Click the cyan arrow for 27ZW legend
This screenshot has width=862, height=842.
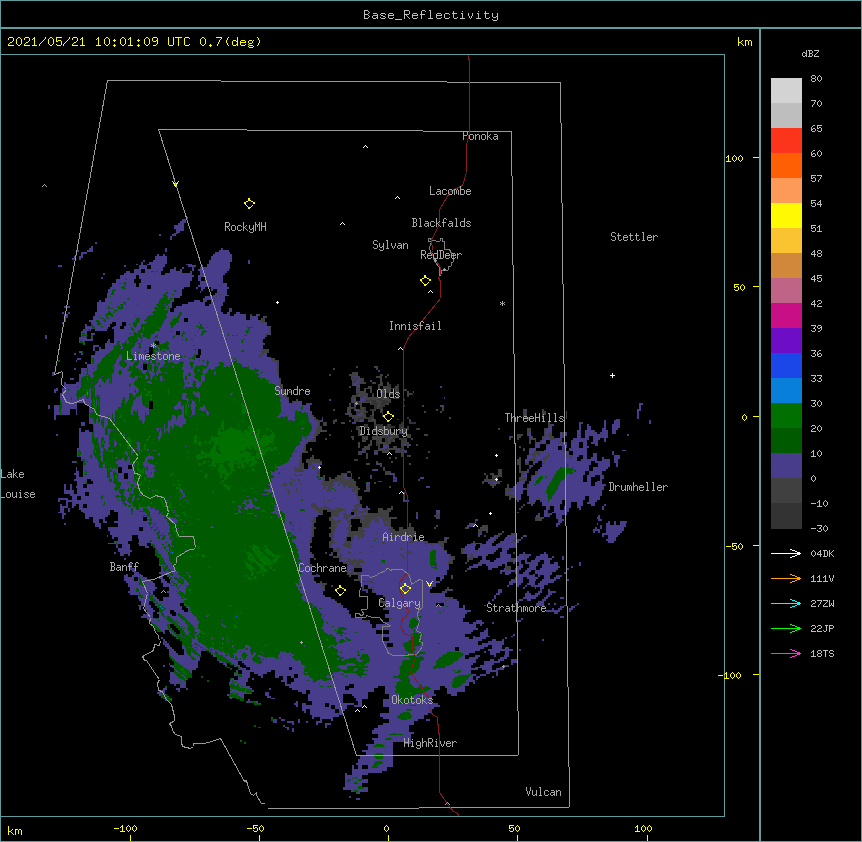786,603
